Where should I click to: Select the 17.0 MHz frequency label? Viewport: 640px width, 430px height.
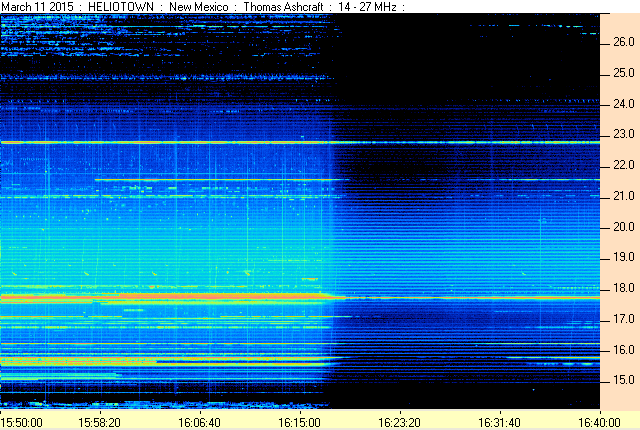[x=624, y=319]
